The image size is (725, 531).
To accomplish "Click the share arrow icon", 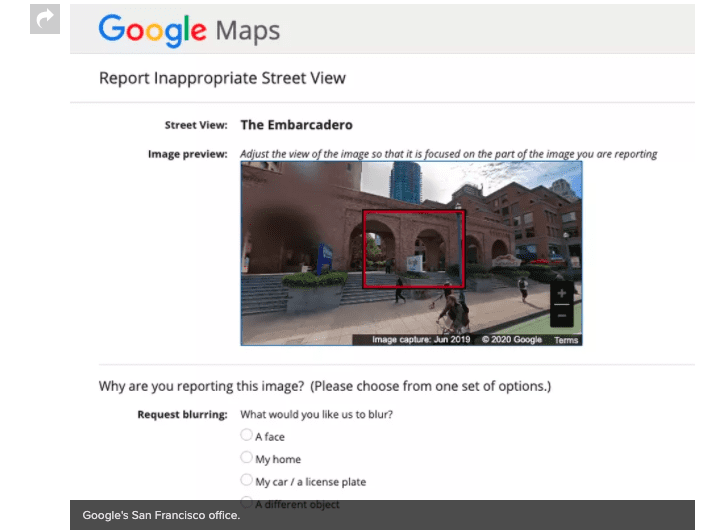I will click(x=45, y=18).
